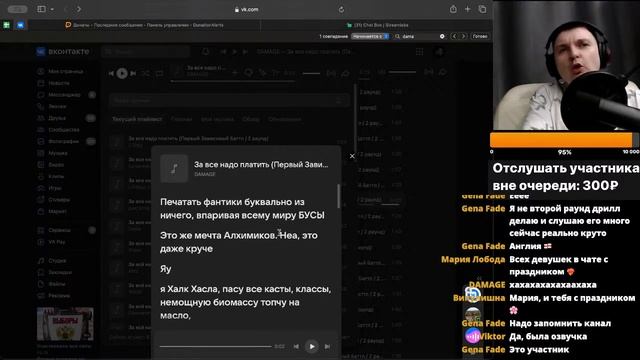Viewport: 640px width, 360px height.
Task: Toggle shuffle in the music page player
Action: (146, 73)
